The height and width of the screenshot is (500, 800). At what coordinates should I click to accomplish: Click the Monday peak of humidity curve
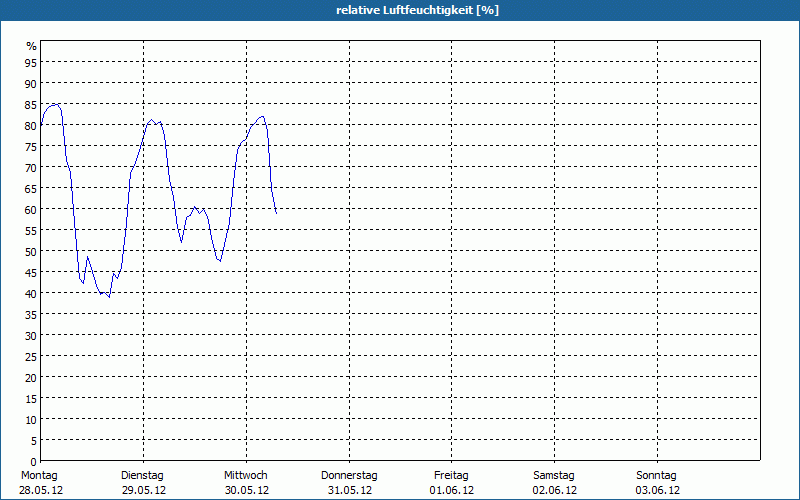[56, 104]
